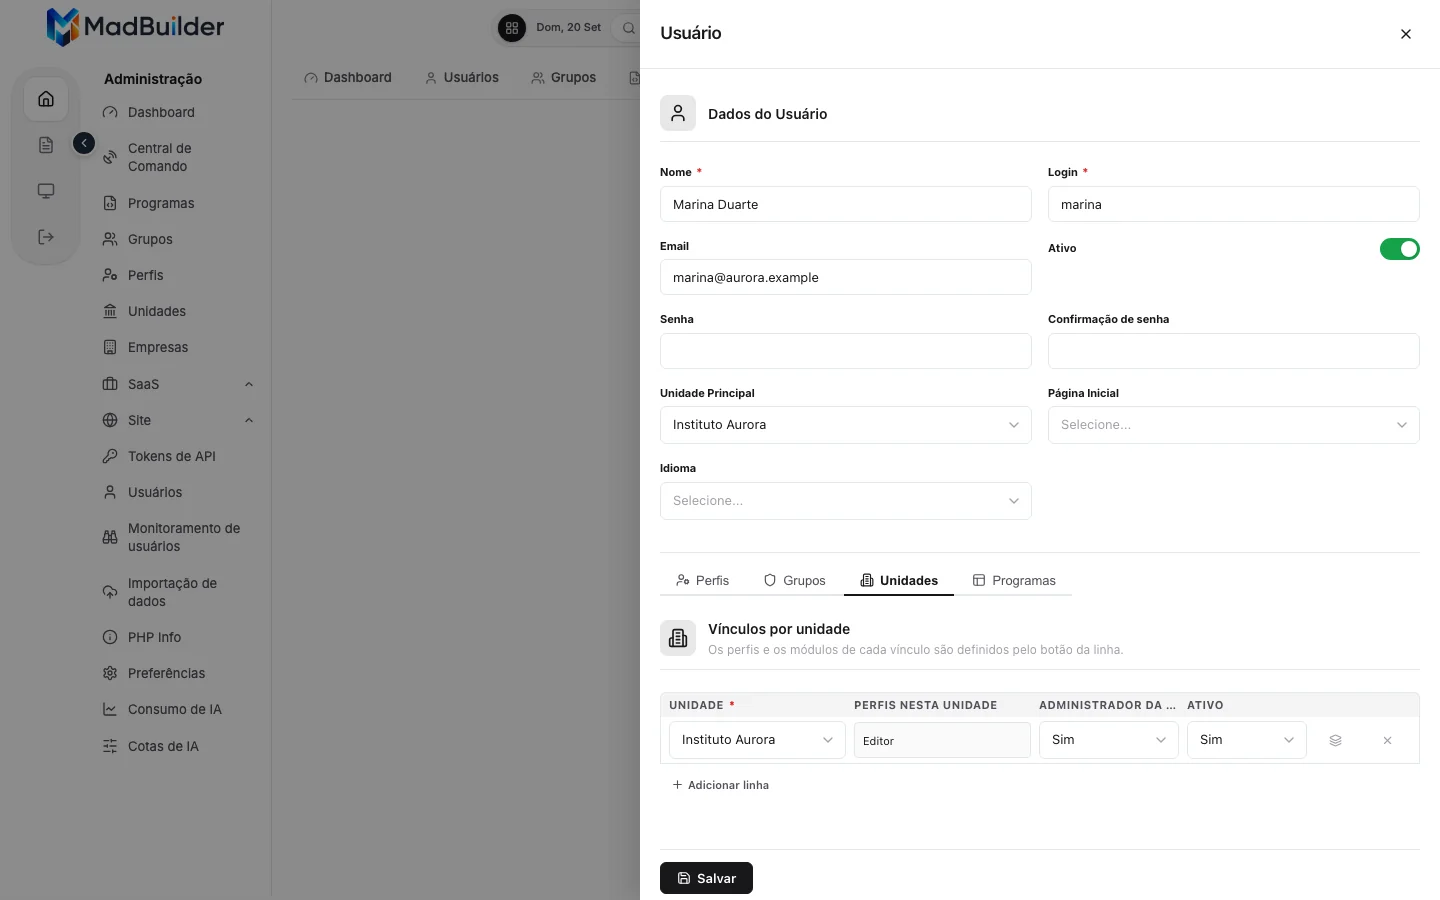
Task: Click the home icon in left rail
Action: coord(46,99)
